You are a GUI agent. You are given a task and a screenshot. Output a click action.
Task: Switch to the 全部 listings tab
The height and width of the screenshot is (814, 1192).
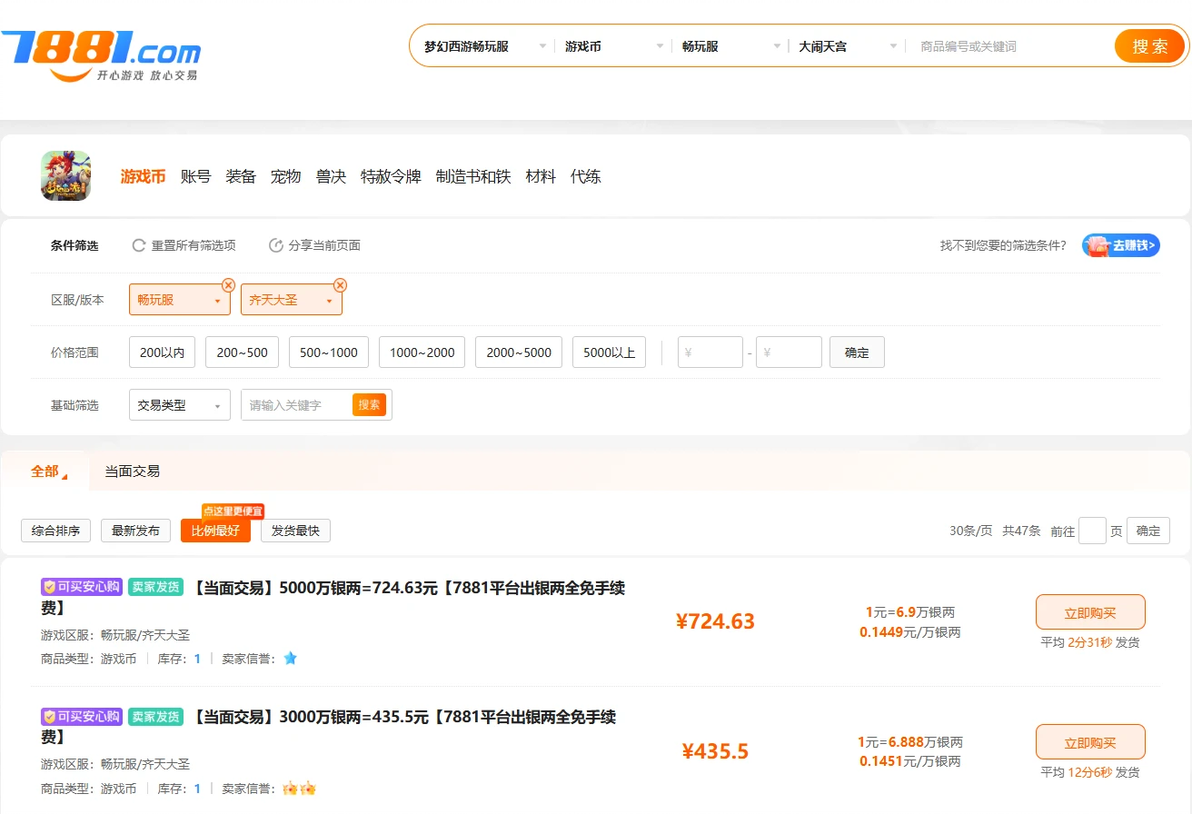(46, 471)
